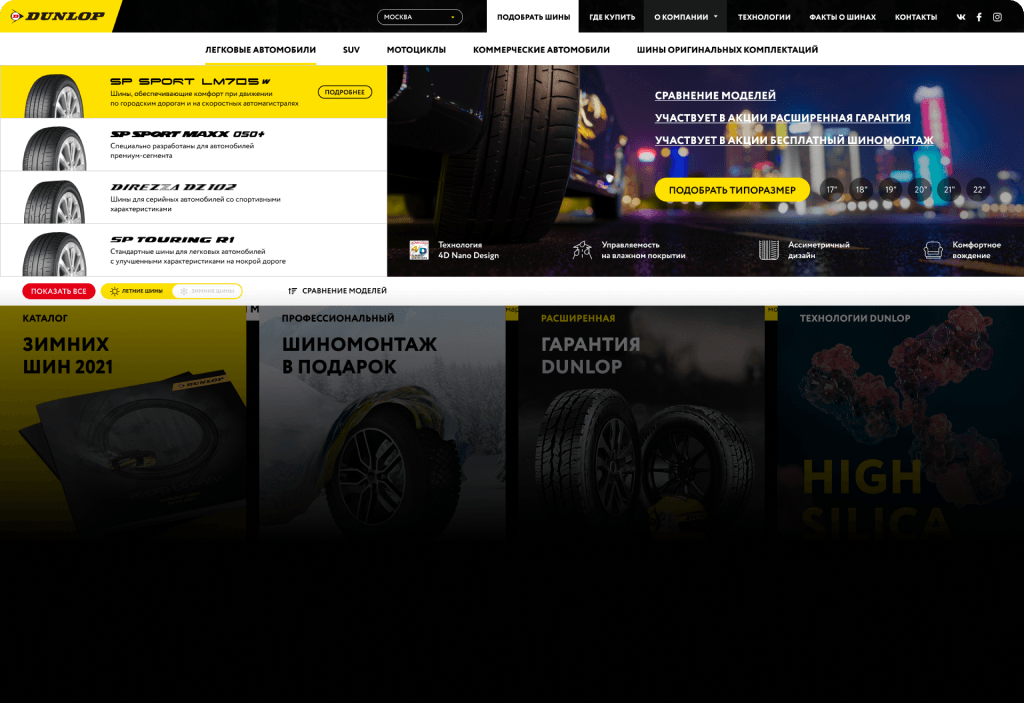Select the Direzza DZ102 tire image
1024x703 pixels.
54,201
